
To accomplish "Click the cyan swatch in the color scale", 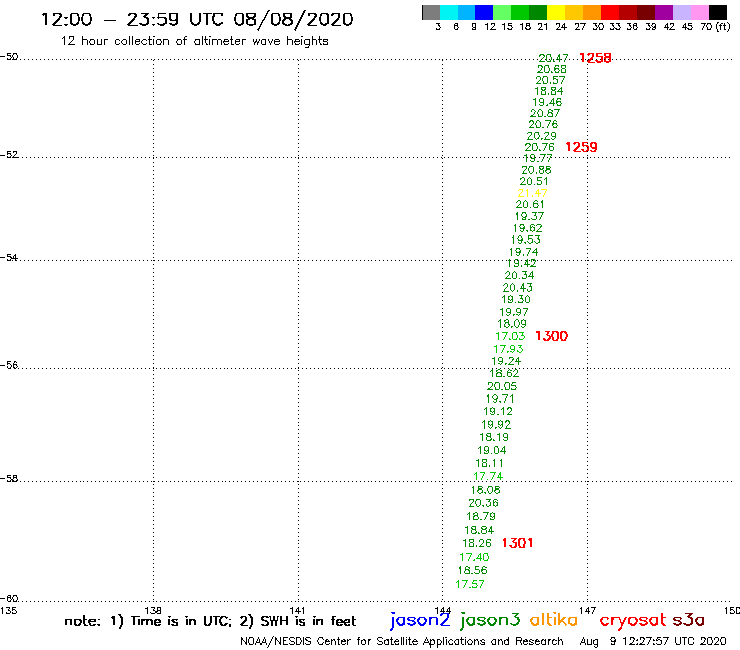I will coord(448,12).
